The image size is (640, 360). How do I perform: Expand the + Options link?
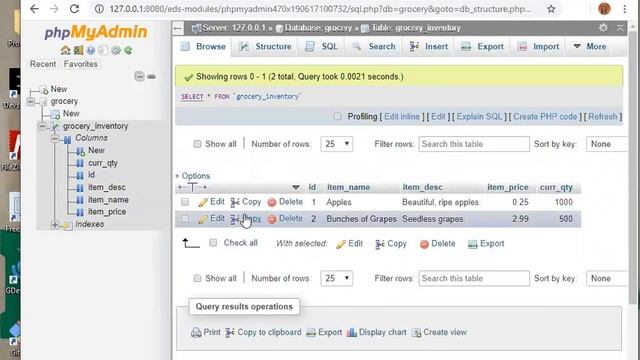[x=192, y=176]
